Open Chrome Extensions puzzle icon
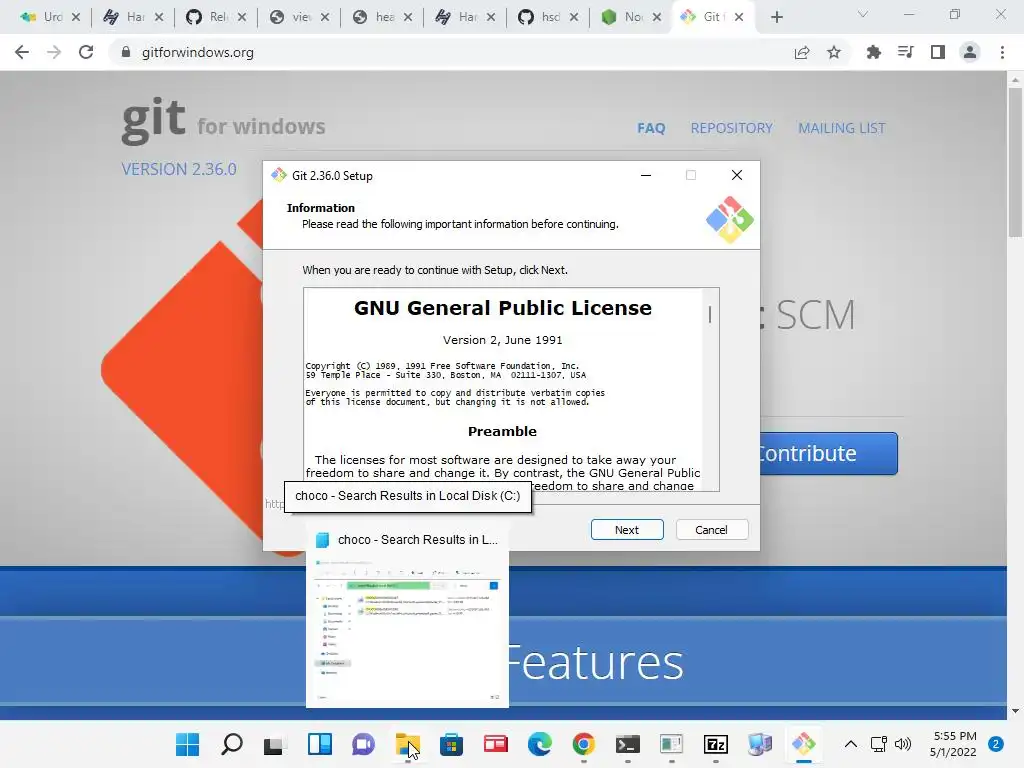 coord(873,52)
